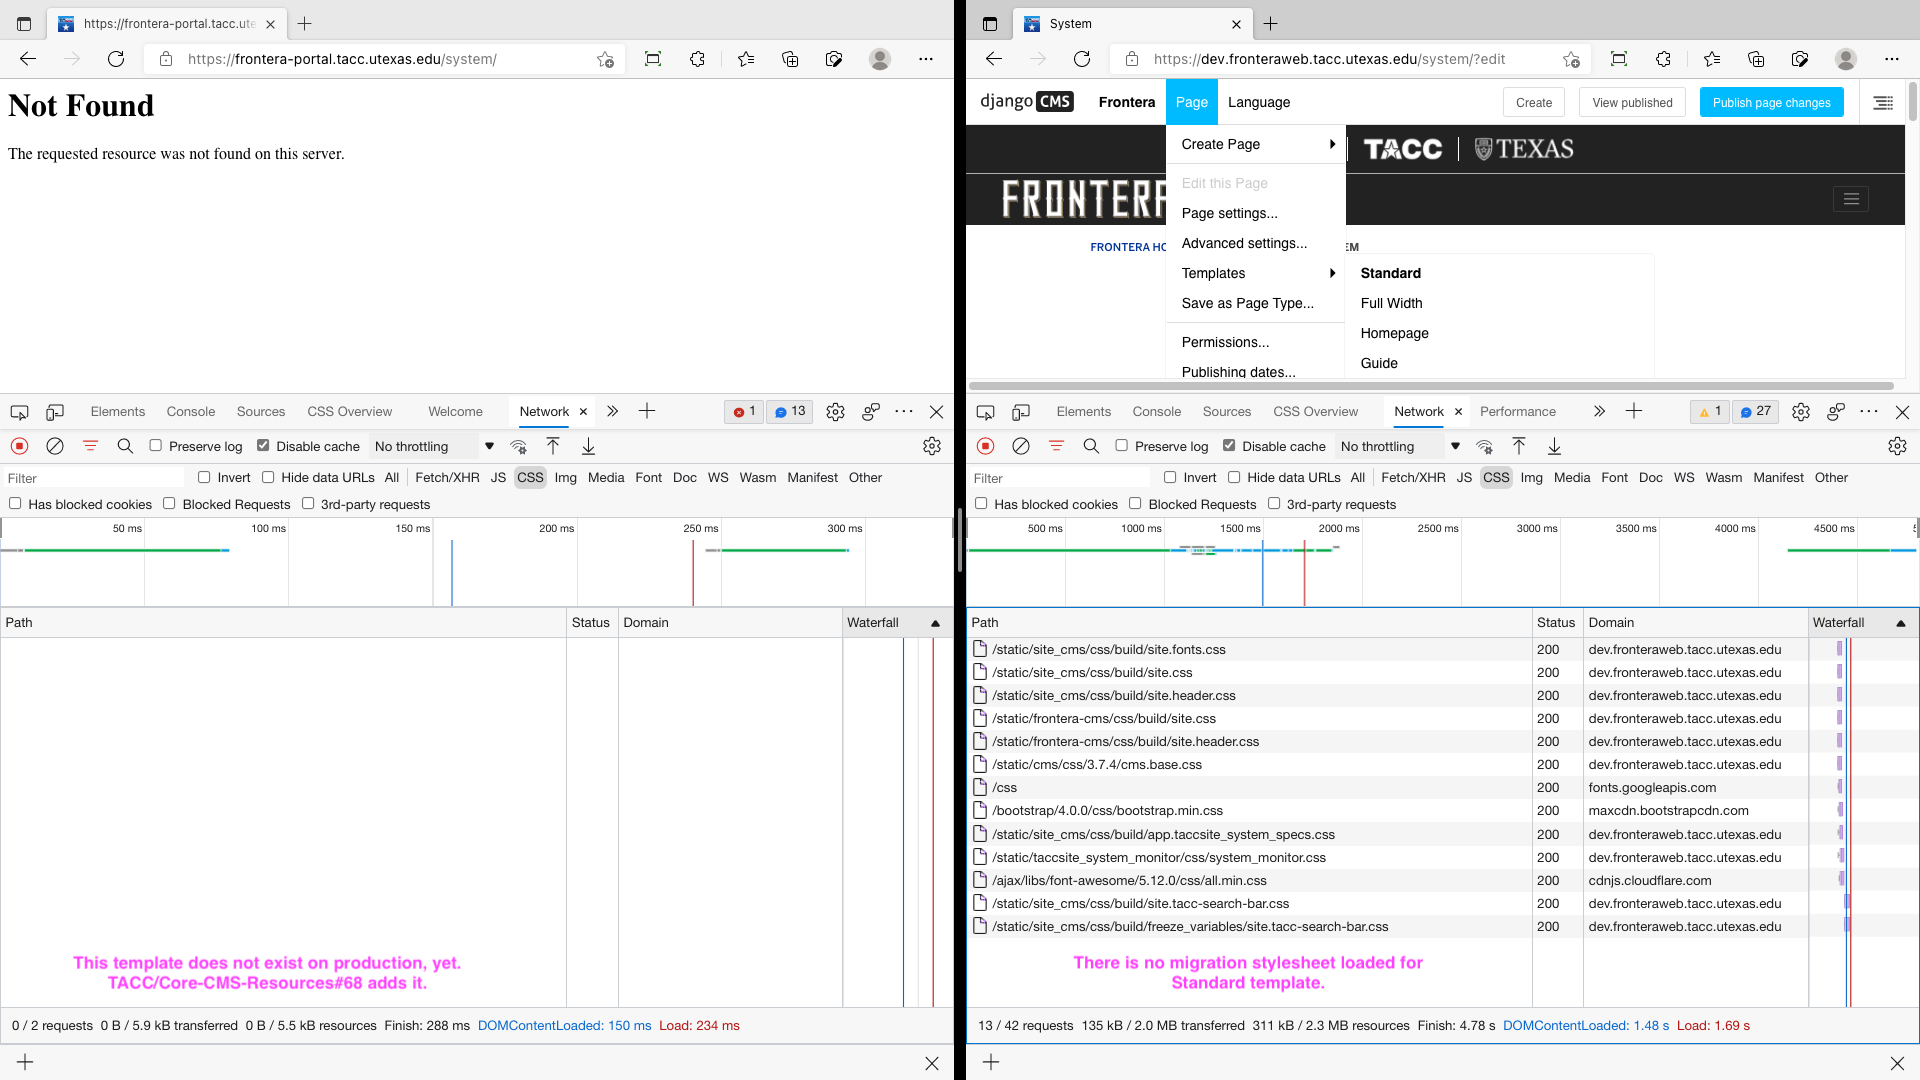The image size is (1920, 1080).
Task: Open the search icon in left Network toolbar
Action: click(x=125, y=446)
